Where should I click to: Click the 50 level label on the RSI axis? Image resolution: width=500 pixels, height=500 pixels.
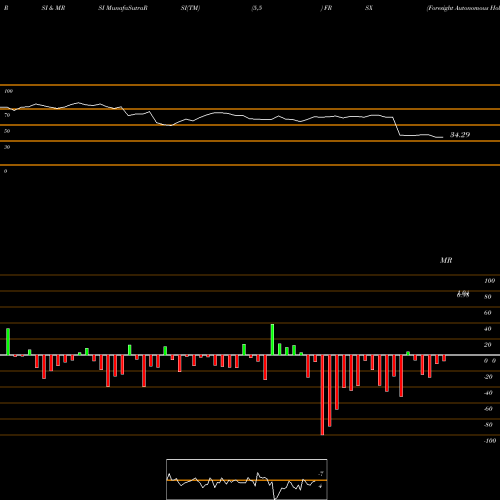[7, 131]
